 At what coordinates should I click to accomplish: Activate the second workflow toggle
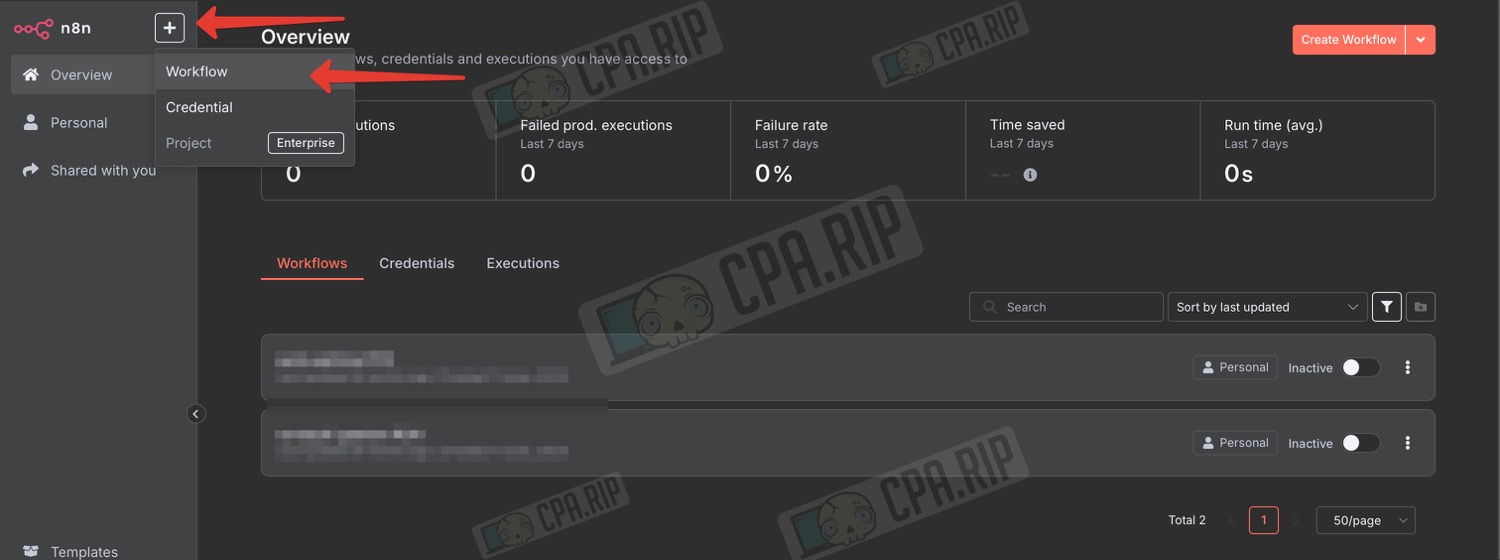pos(1360,443)
